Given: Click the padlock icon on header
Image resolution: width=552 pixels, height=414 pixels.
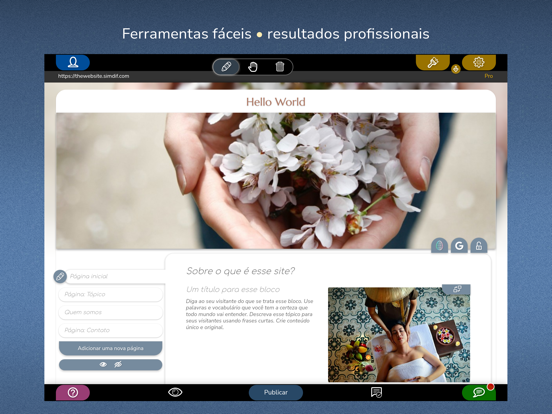Looking at the screenshot, I should (479, 245).
